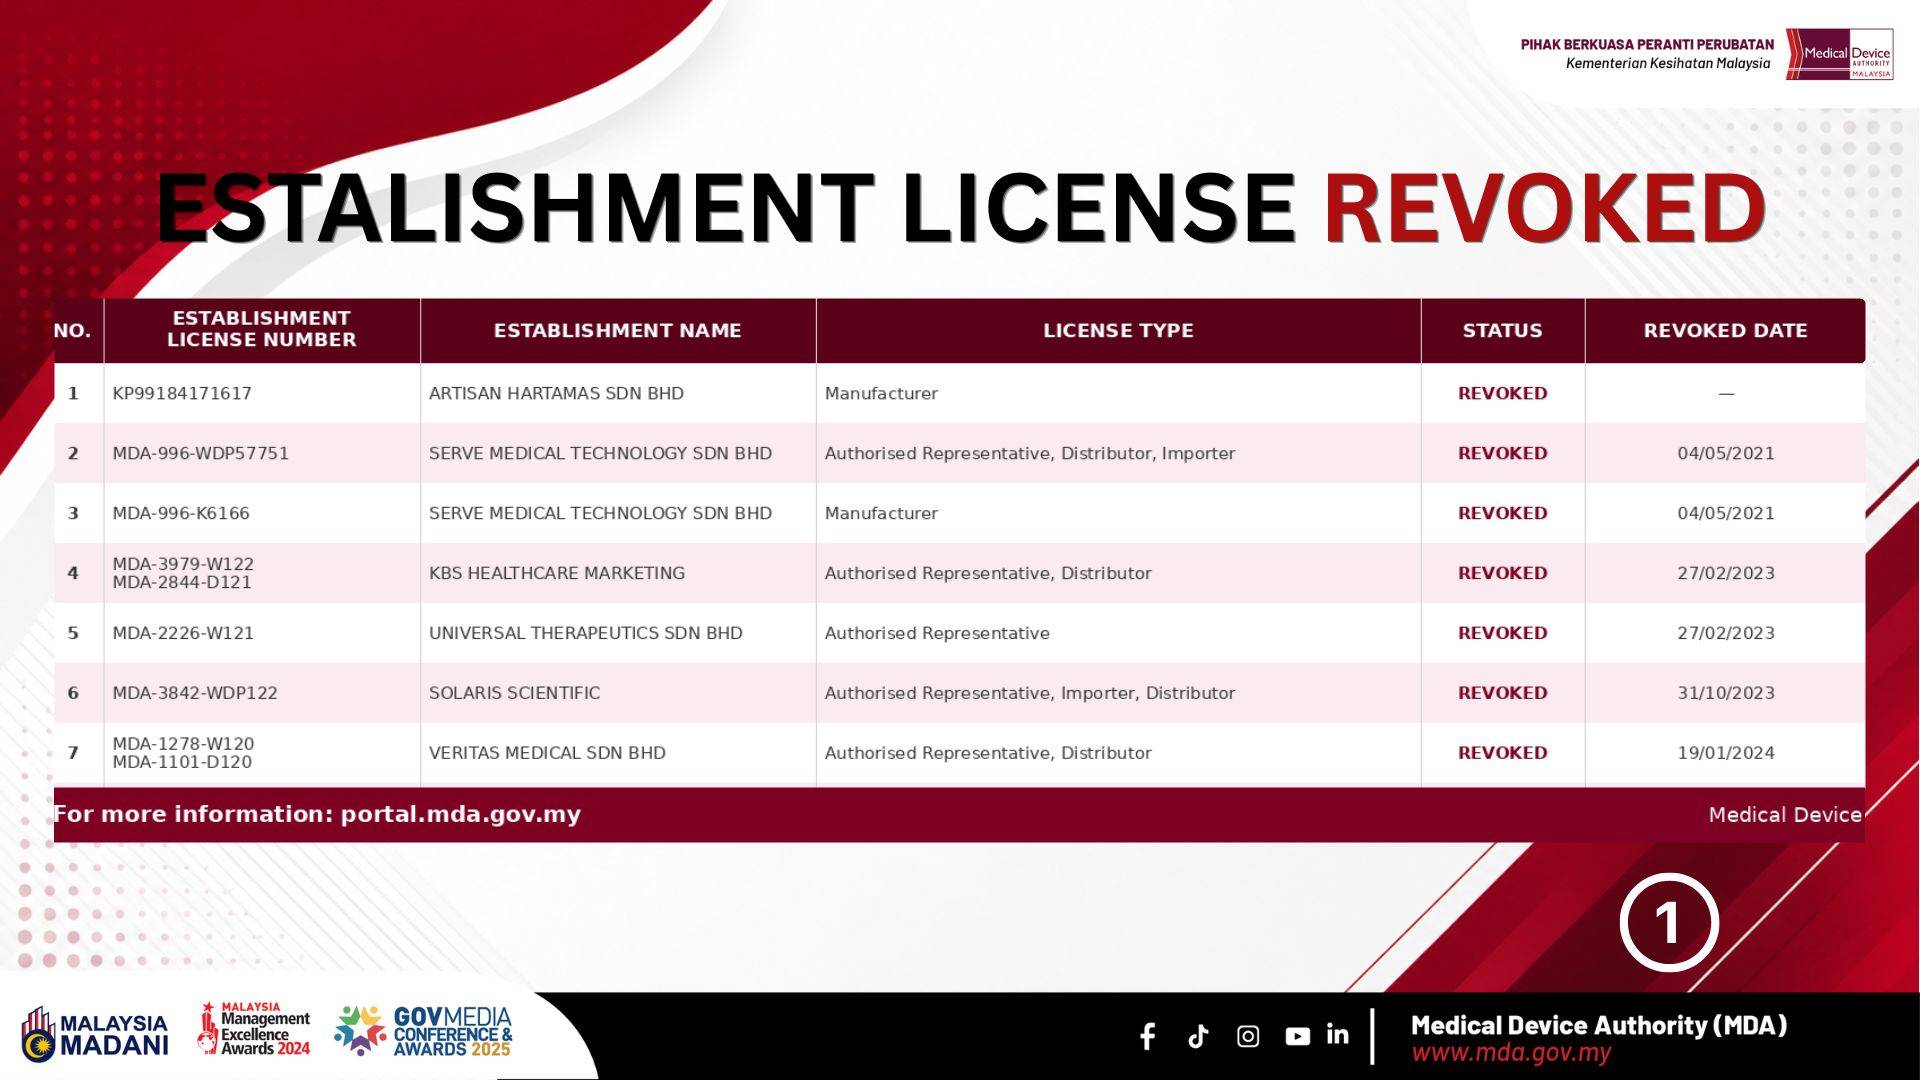Open the TikTok icon in footer

point(1198,1036)
